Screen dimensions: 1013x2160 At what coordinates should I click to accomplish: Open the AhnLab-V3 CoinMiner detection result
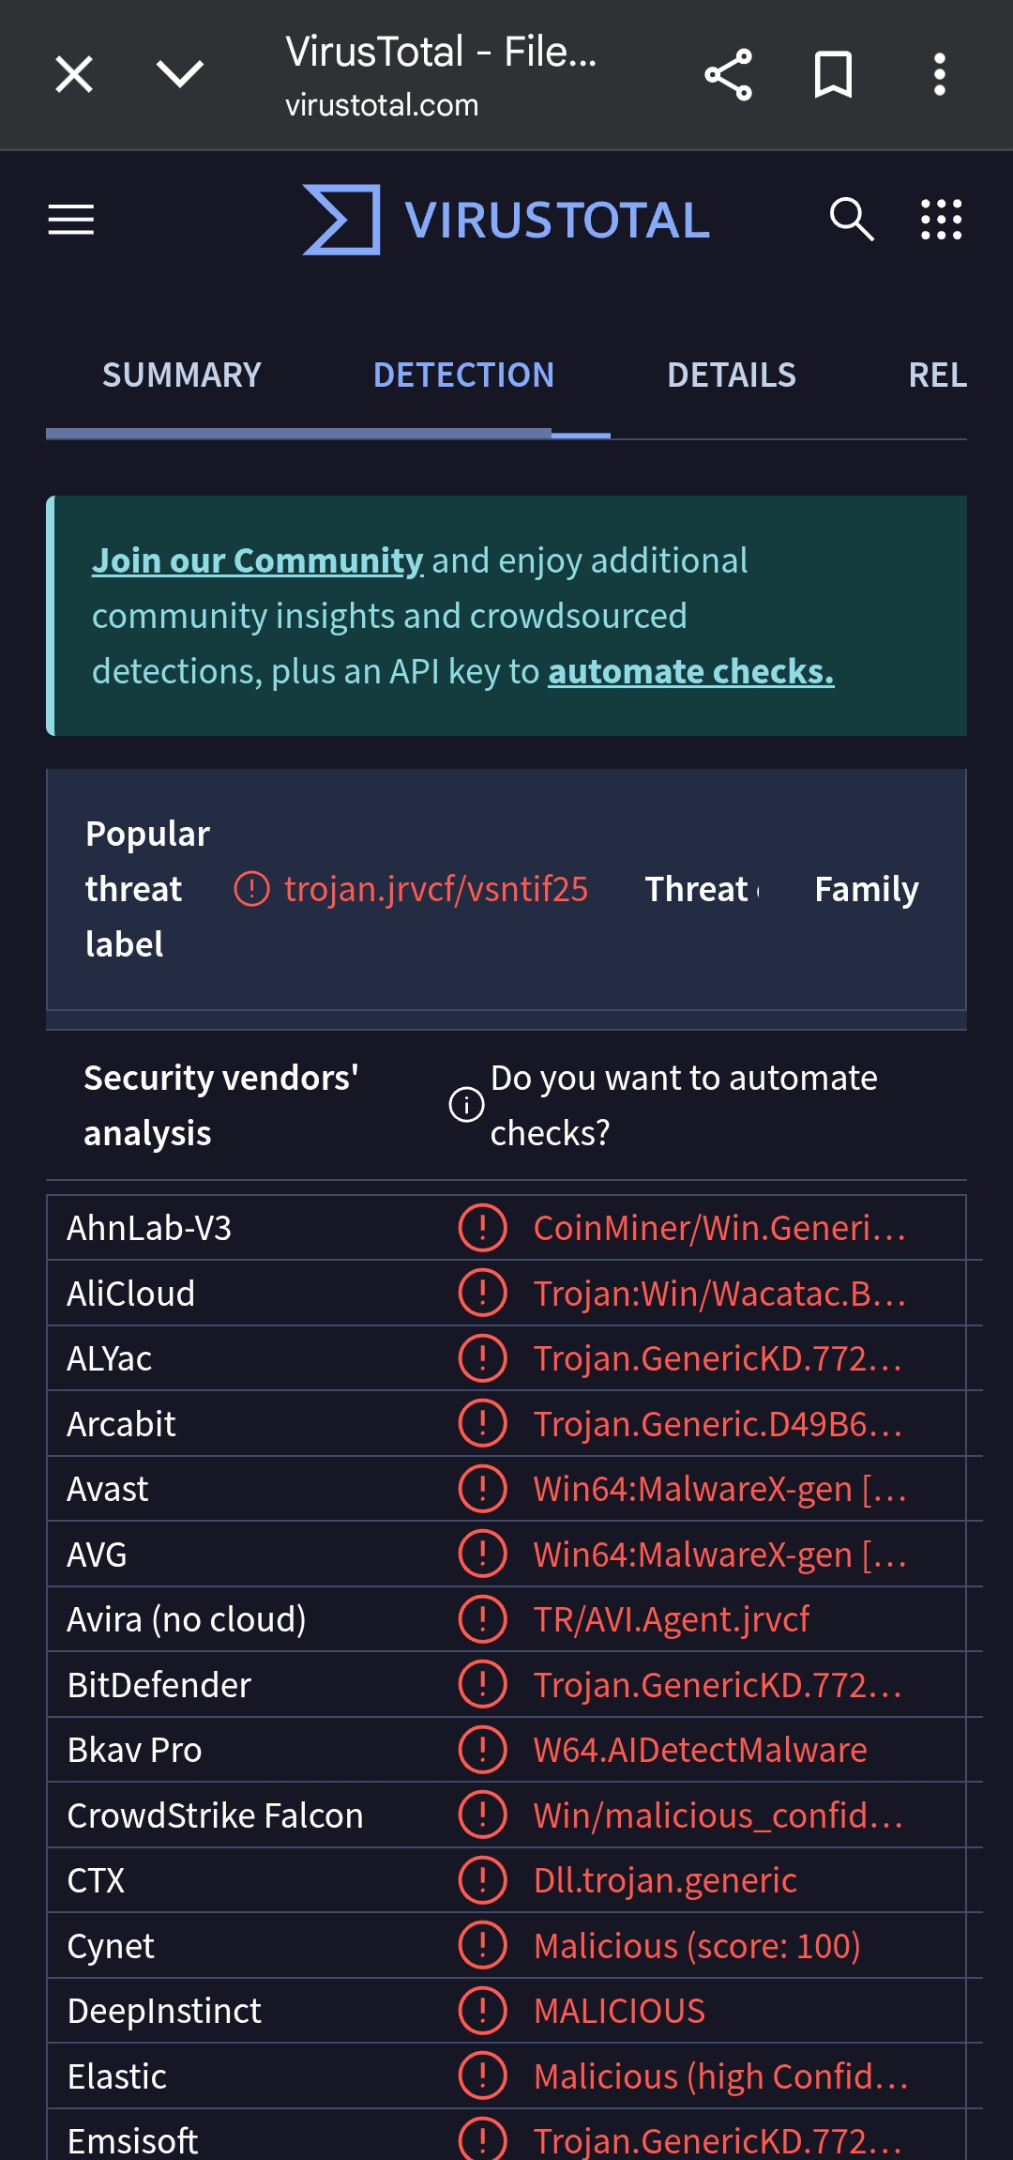pos(720,1228)
